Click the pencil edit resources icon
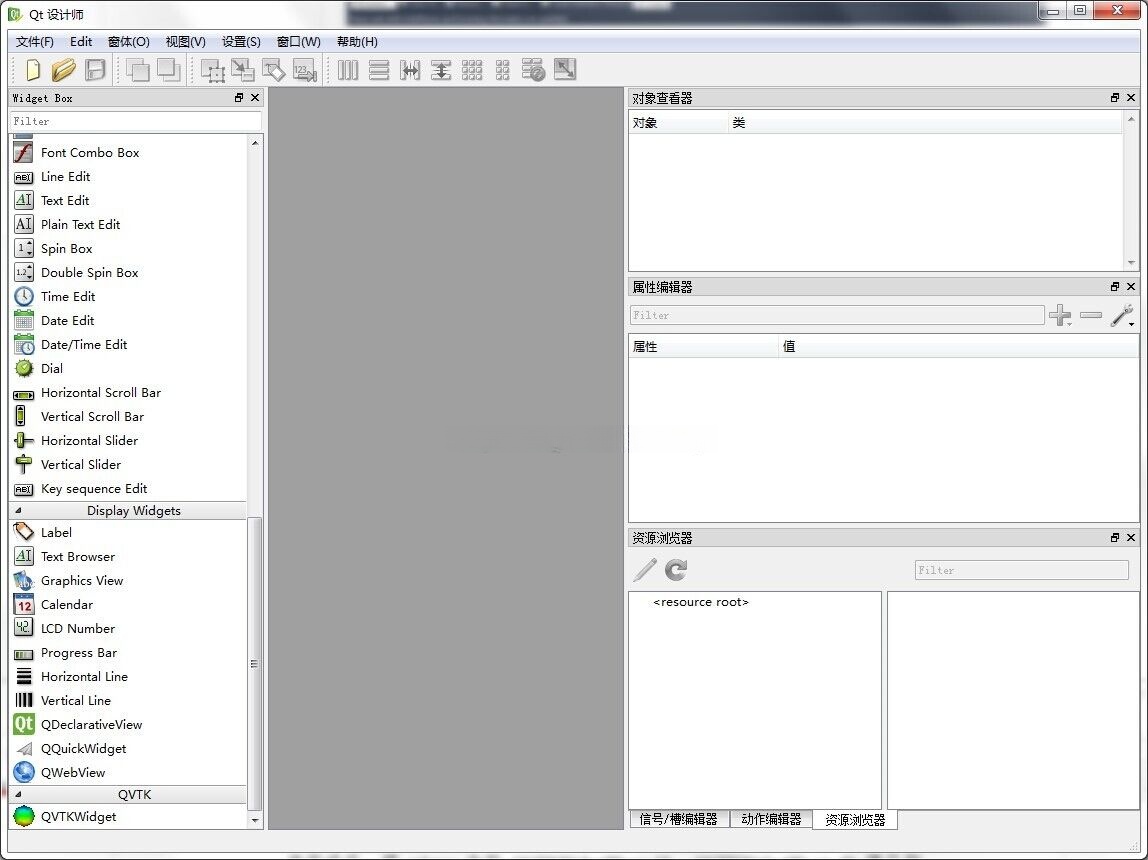Image resolution: width=1148 pixels, height=860 pixels. pos(645,569)
